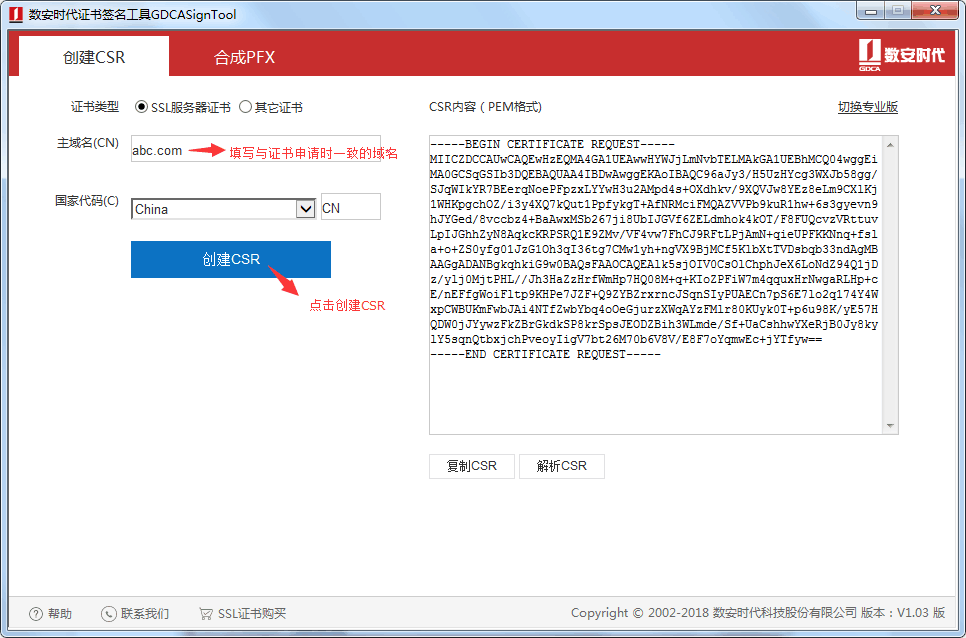This screenshot has height=638, width=966.
Task: Click the 复制CSR button
Action: (x=472, y=466)
